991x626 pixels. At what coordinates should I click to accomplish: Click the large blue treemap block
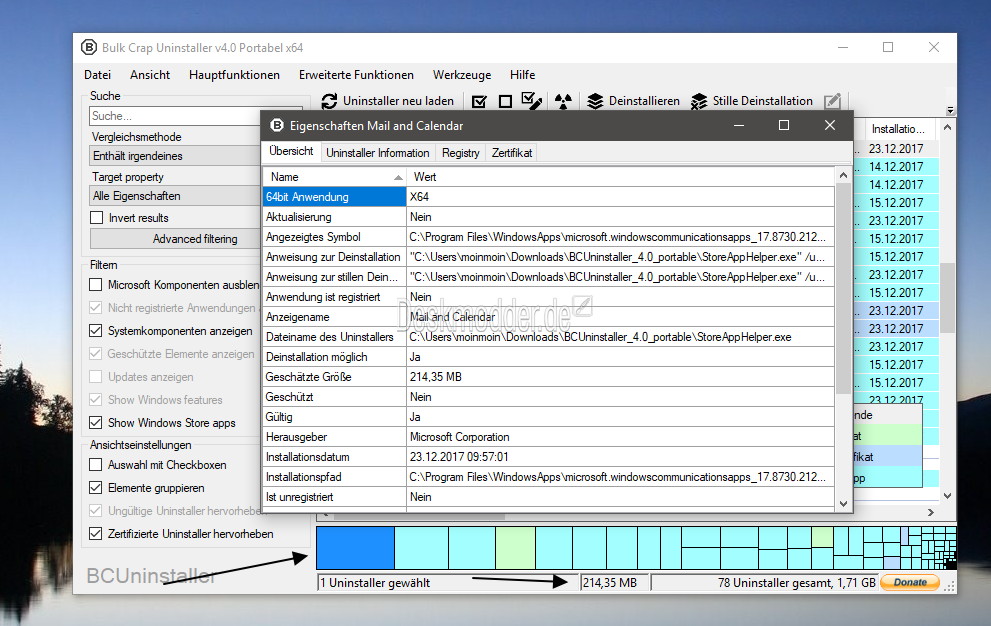click(355, 548)
